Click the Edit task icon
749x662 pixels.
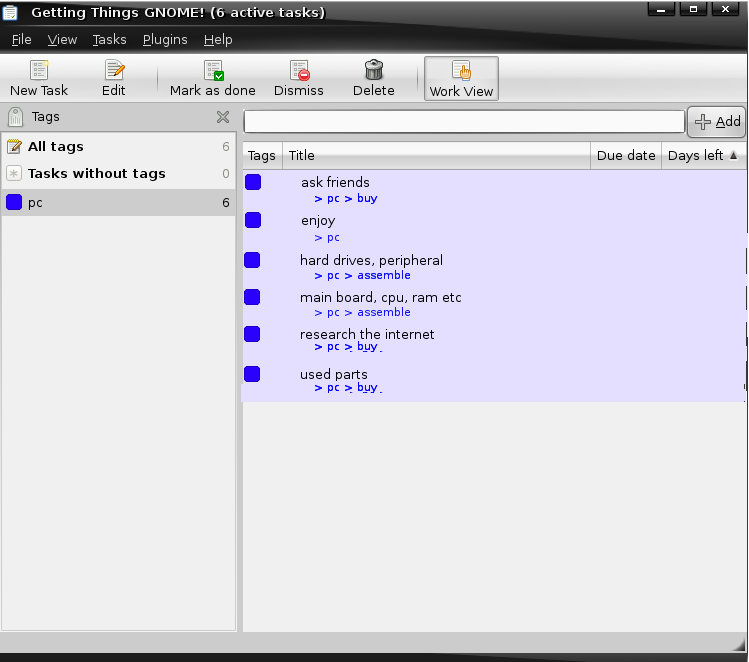114,71
